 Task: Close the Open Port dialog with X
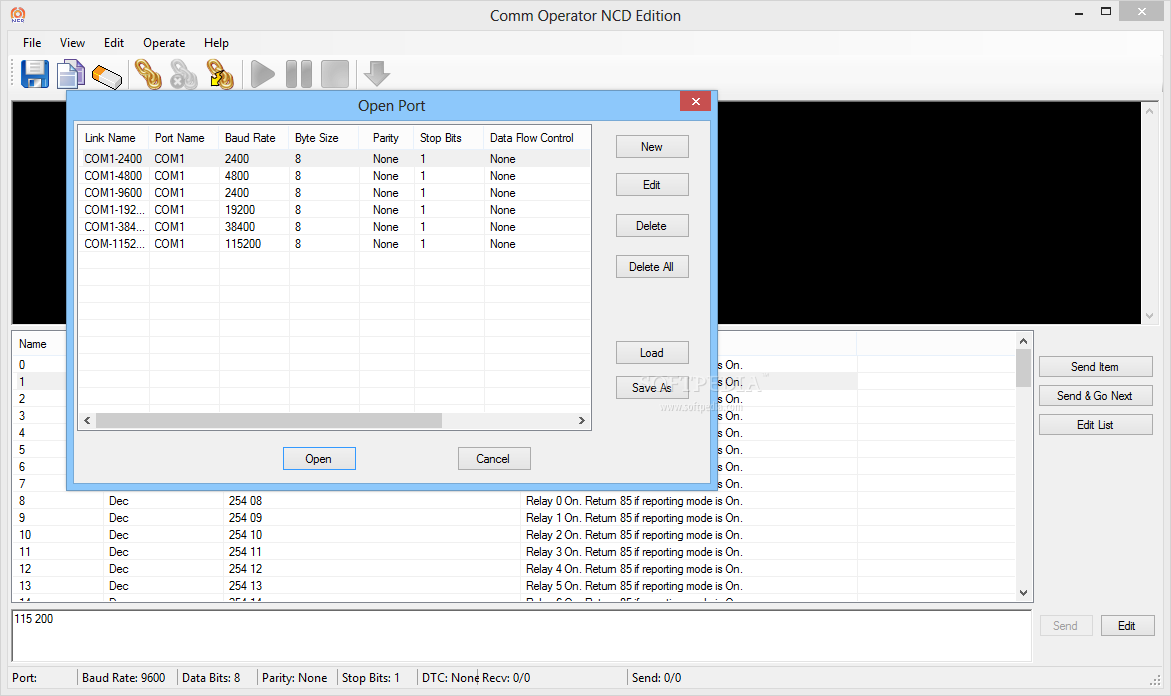coord(695,102)
